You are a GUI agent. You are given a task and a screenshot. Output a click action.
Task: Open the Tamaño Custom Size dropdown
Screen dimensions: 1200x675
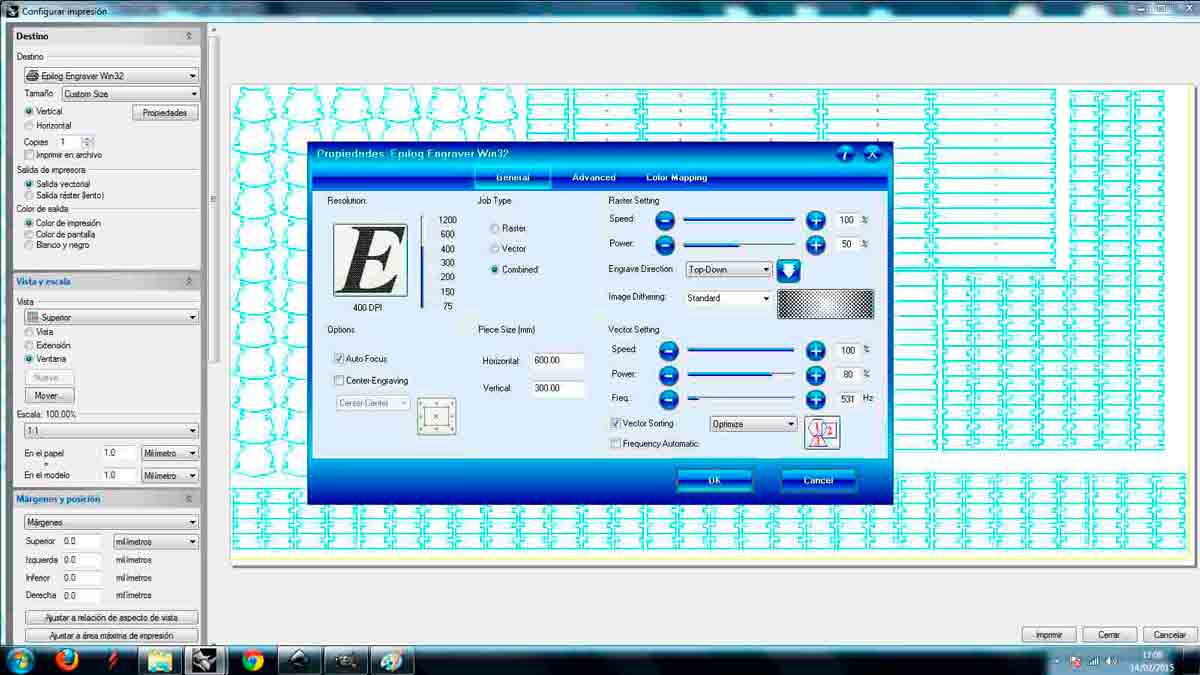coord(130,94)
